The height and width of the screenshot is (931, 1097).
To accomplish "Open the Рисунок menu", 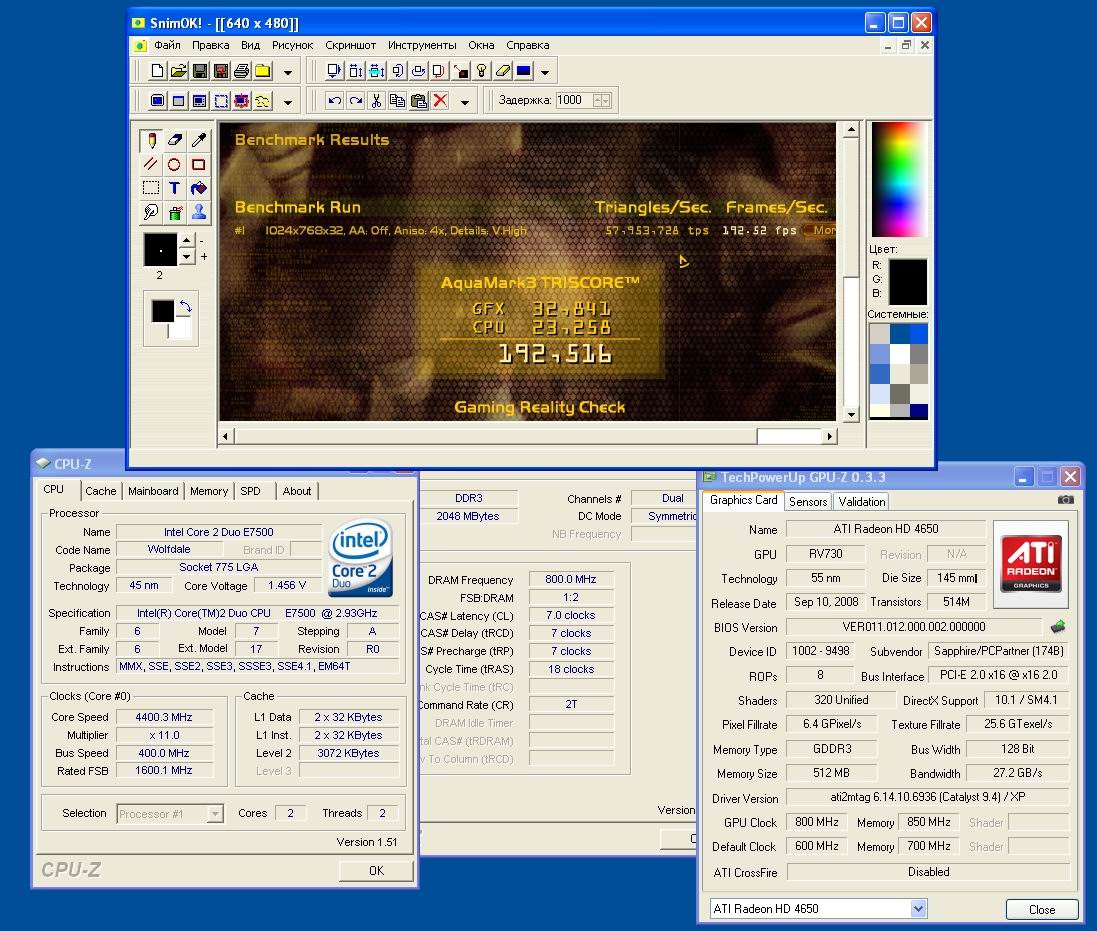I will tap(292, 45).
